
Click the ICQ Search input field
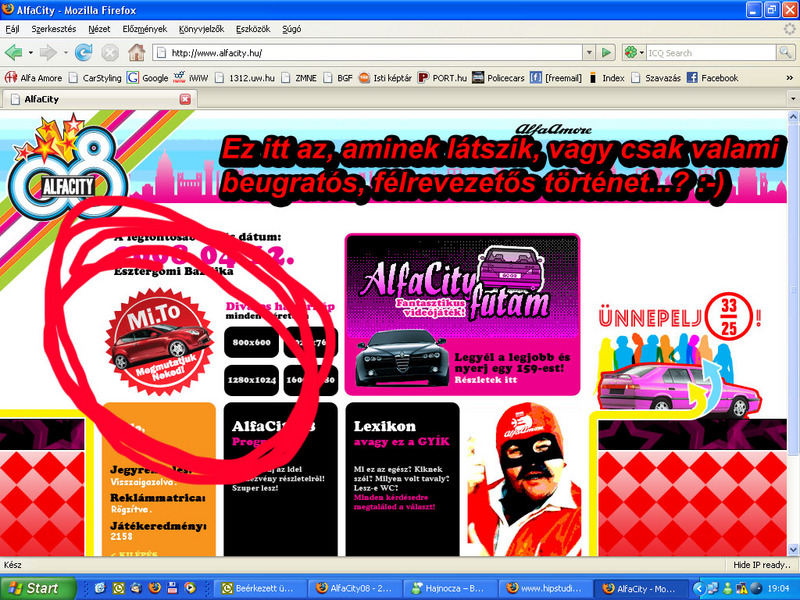pos(711,53)
